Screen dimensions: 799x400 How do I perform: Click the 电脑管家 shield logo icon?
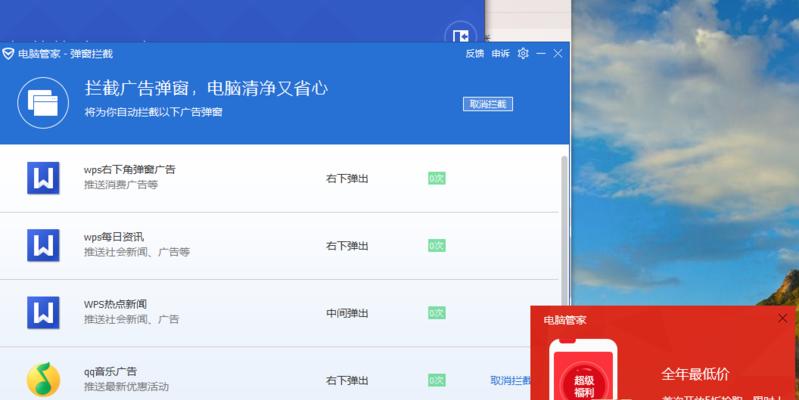click(8, 54)
